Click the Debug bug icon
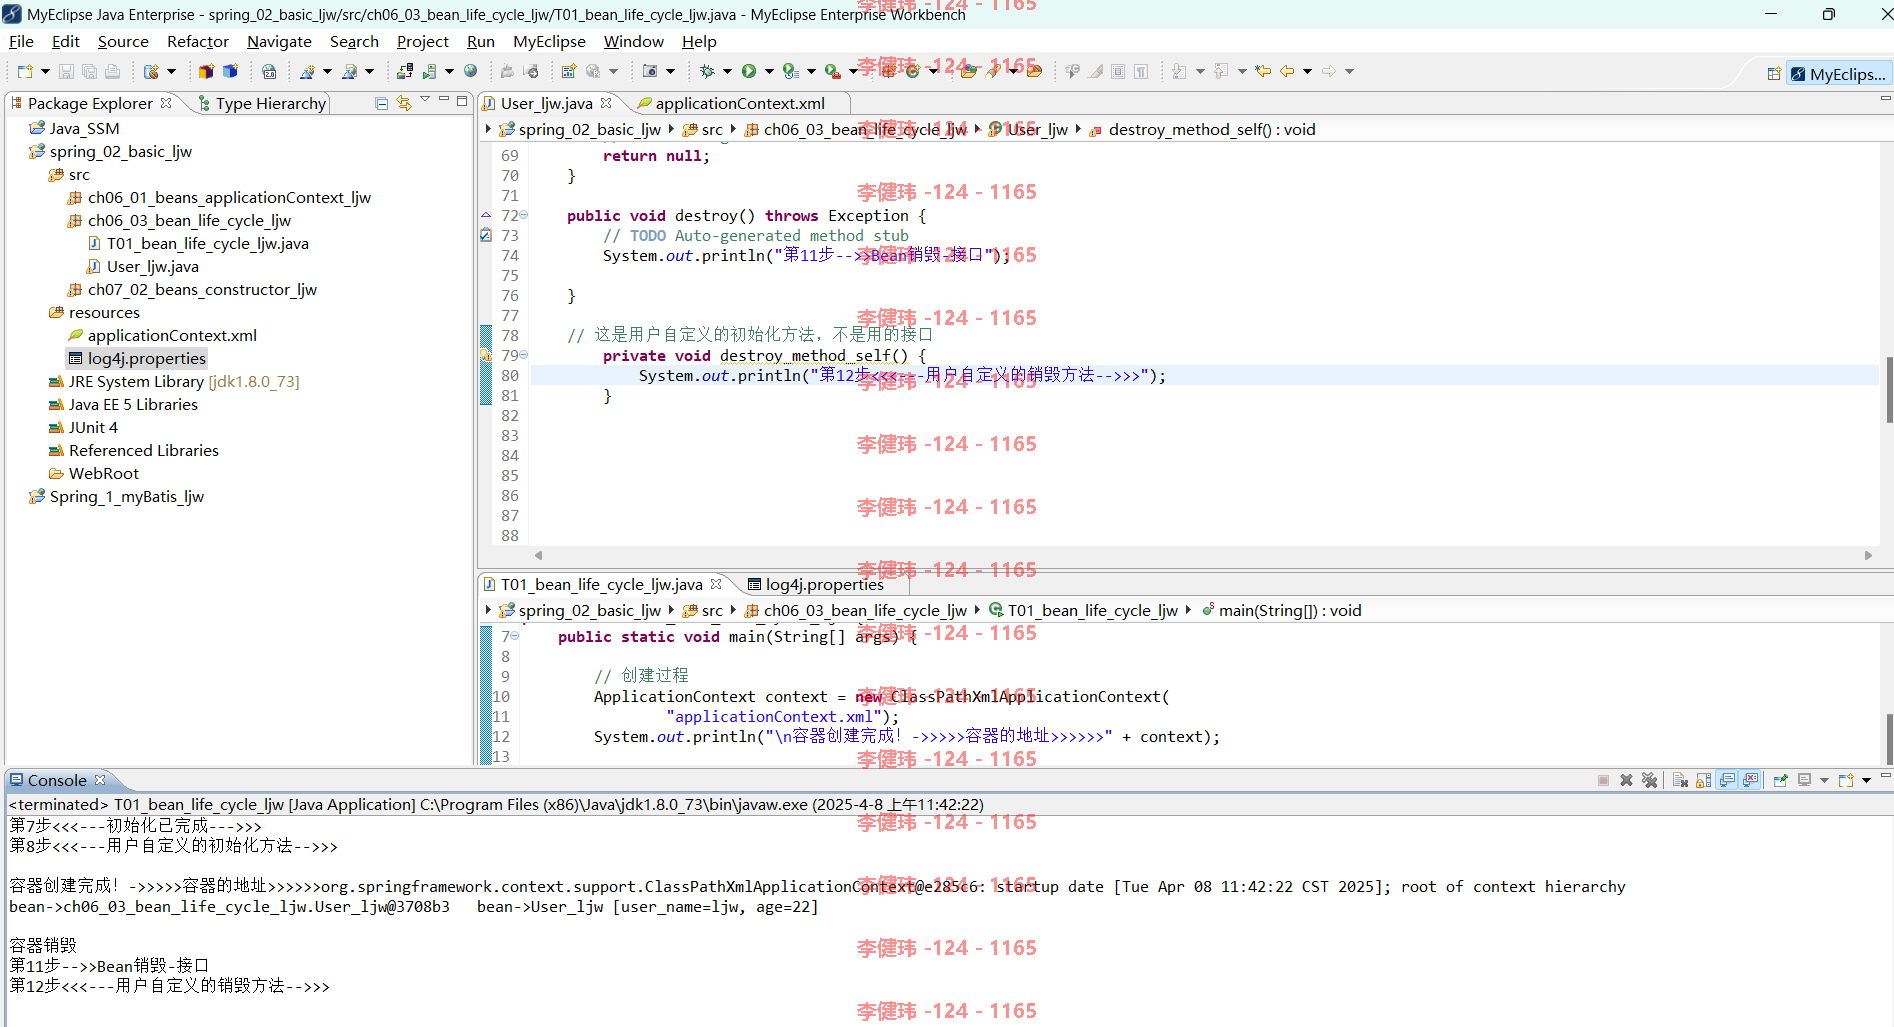Screen dimensions: 1894x1027 click(707, 71)
